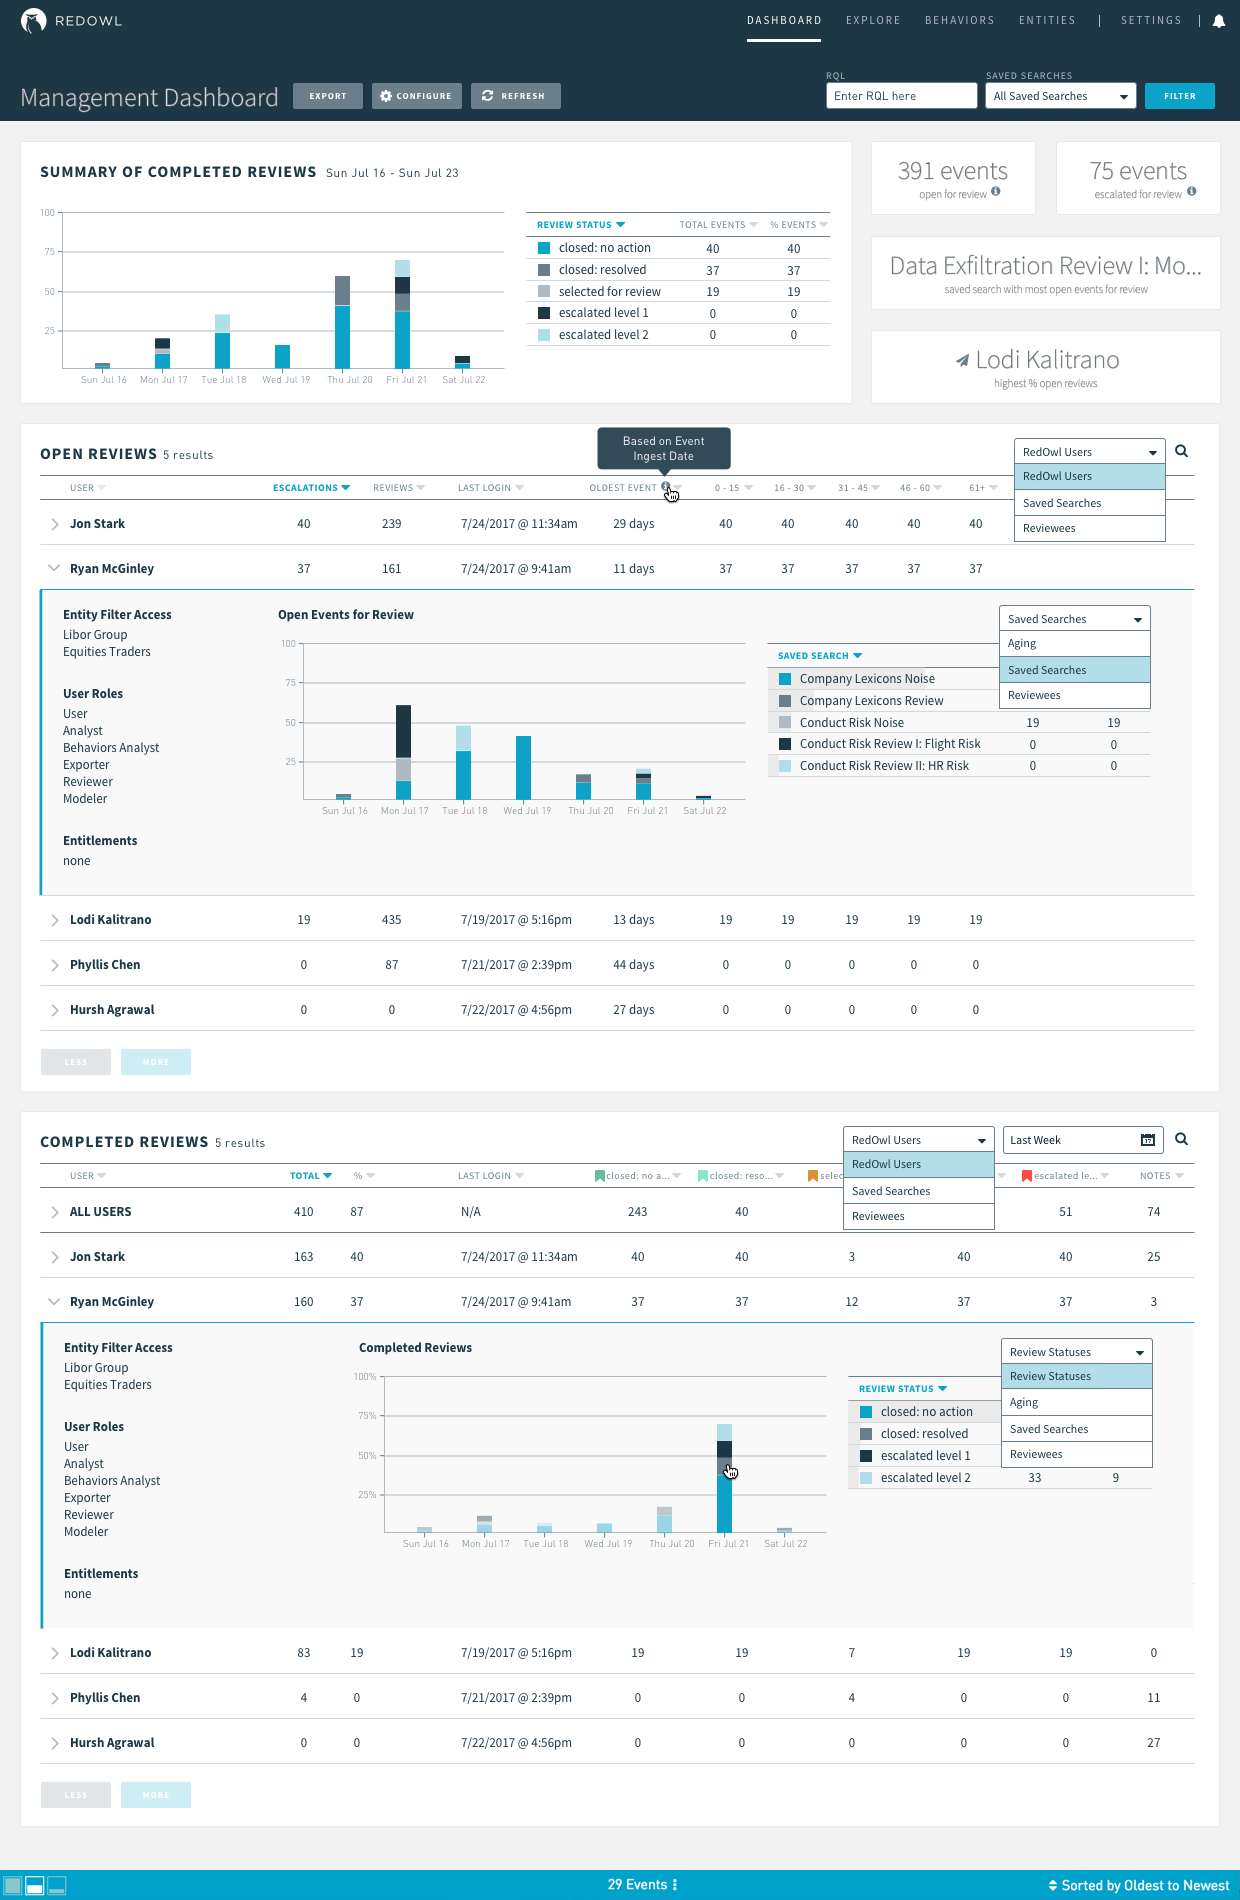Go to the Explore tab
Image resolution: width=1240 pixels, height=1900 pixels.
(x=873, y=20)
